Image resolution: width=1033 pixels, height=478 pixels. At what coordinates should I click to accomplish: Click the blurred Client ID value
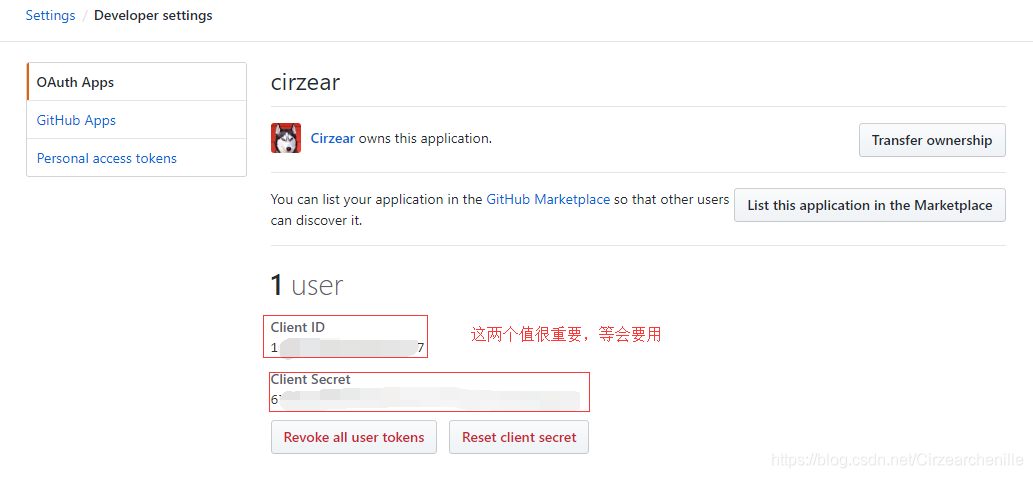click(347, 348)
